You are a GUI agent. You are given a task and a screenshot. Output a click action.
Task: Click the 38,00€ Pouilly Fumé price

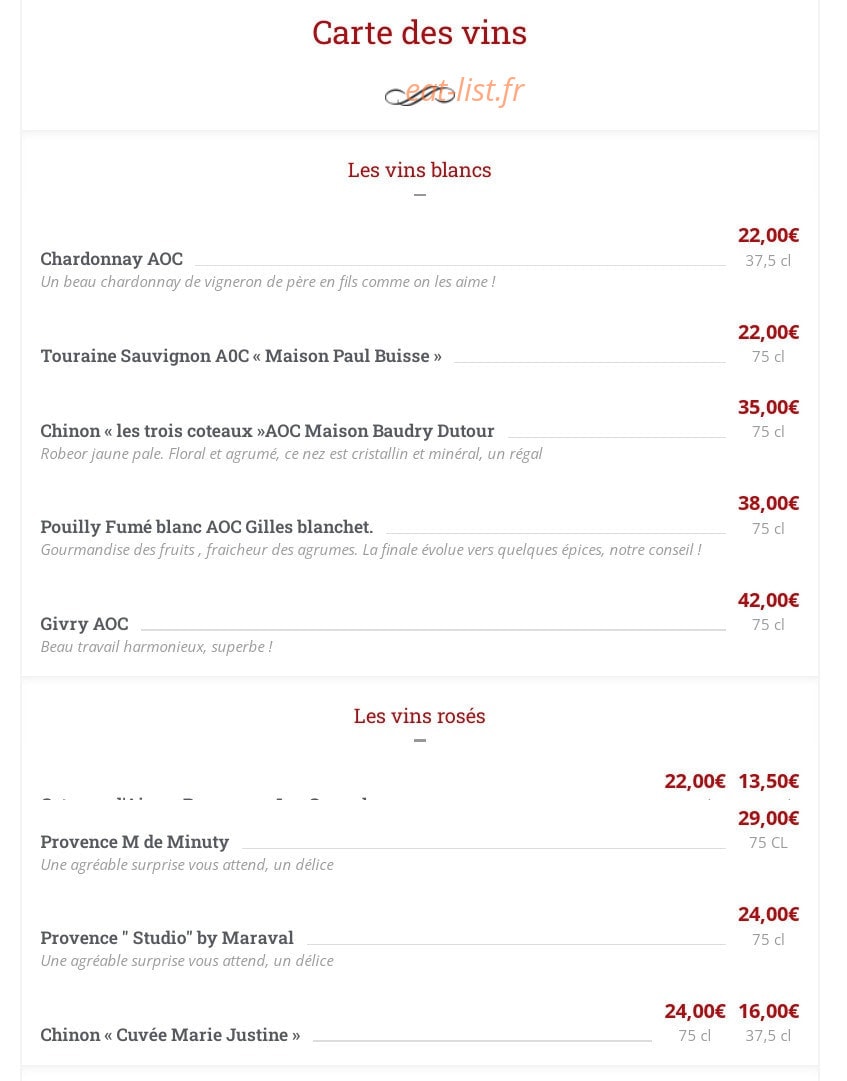tap(768, 503)
